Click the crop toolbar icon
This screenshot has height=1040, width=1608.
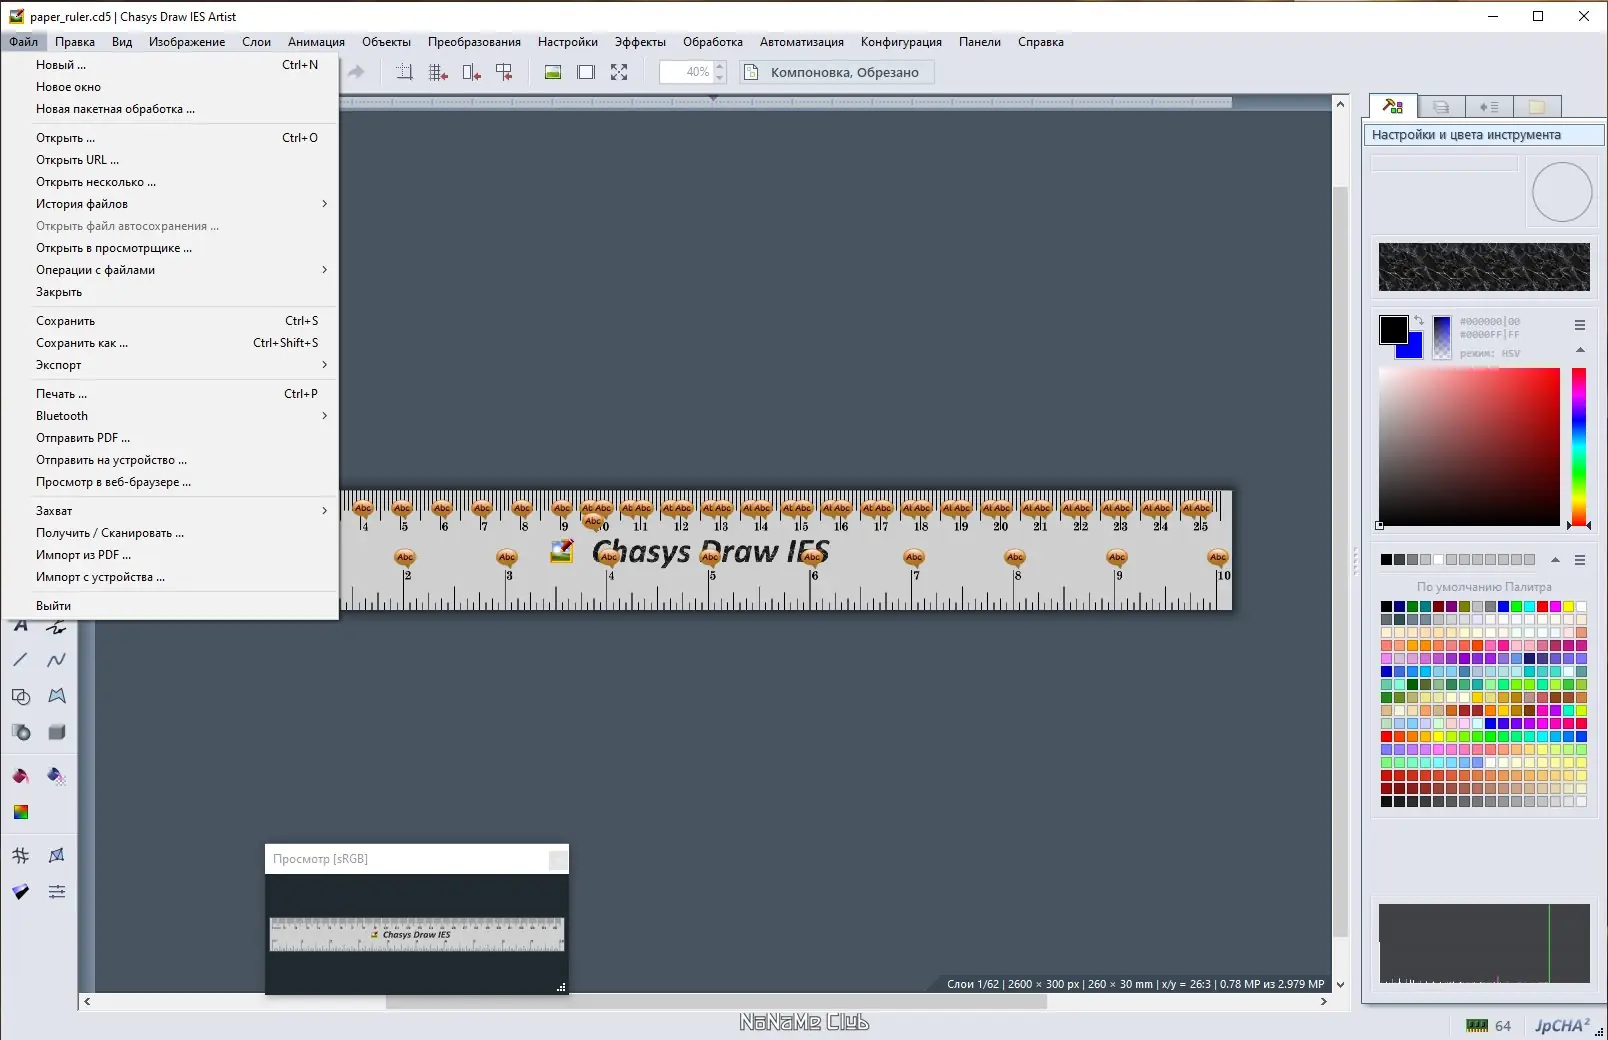point(404,72)
